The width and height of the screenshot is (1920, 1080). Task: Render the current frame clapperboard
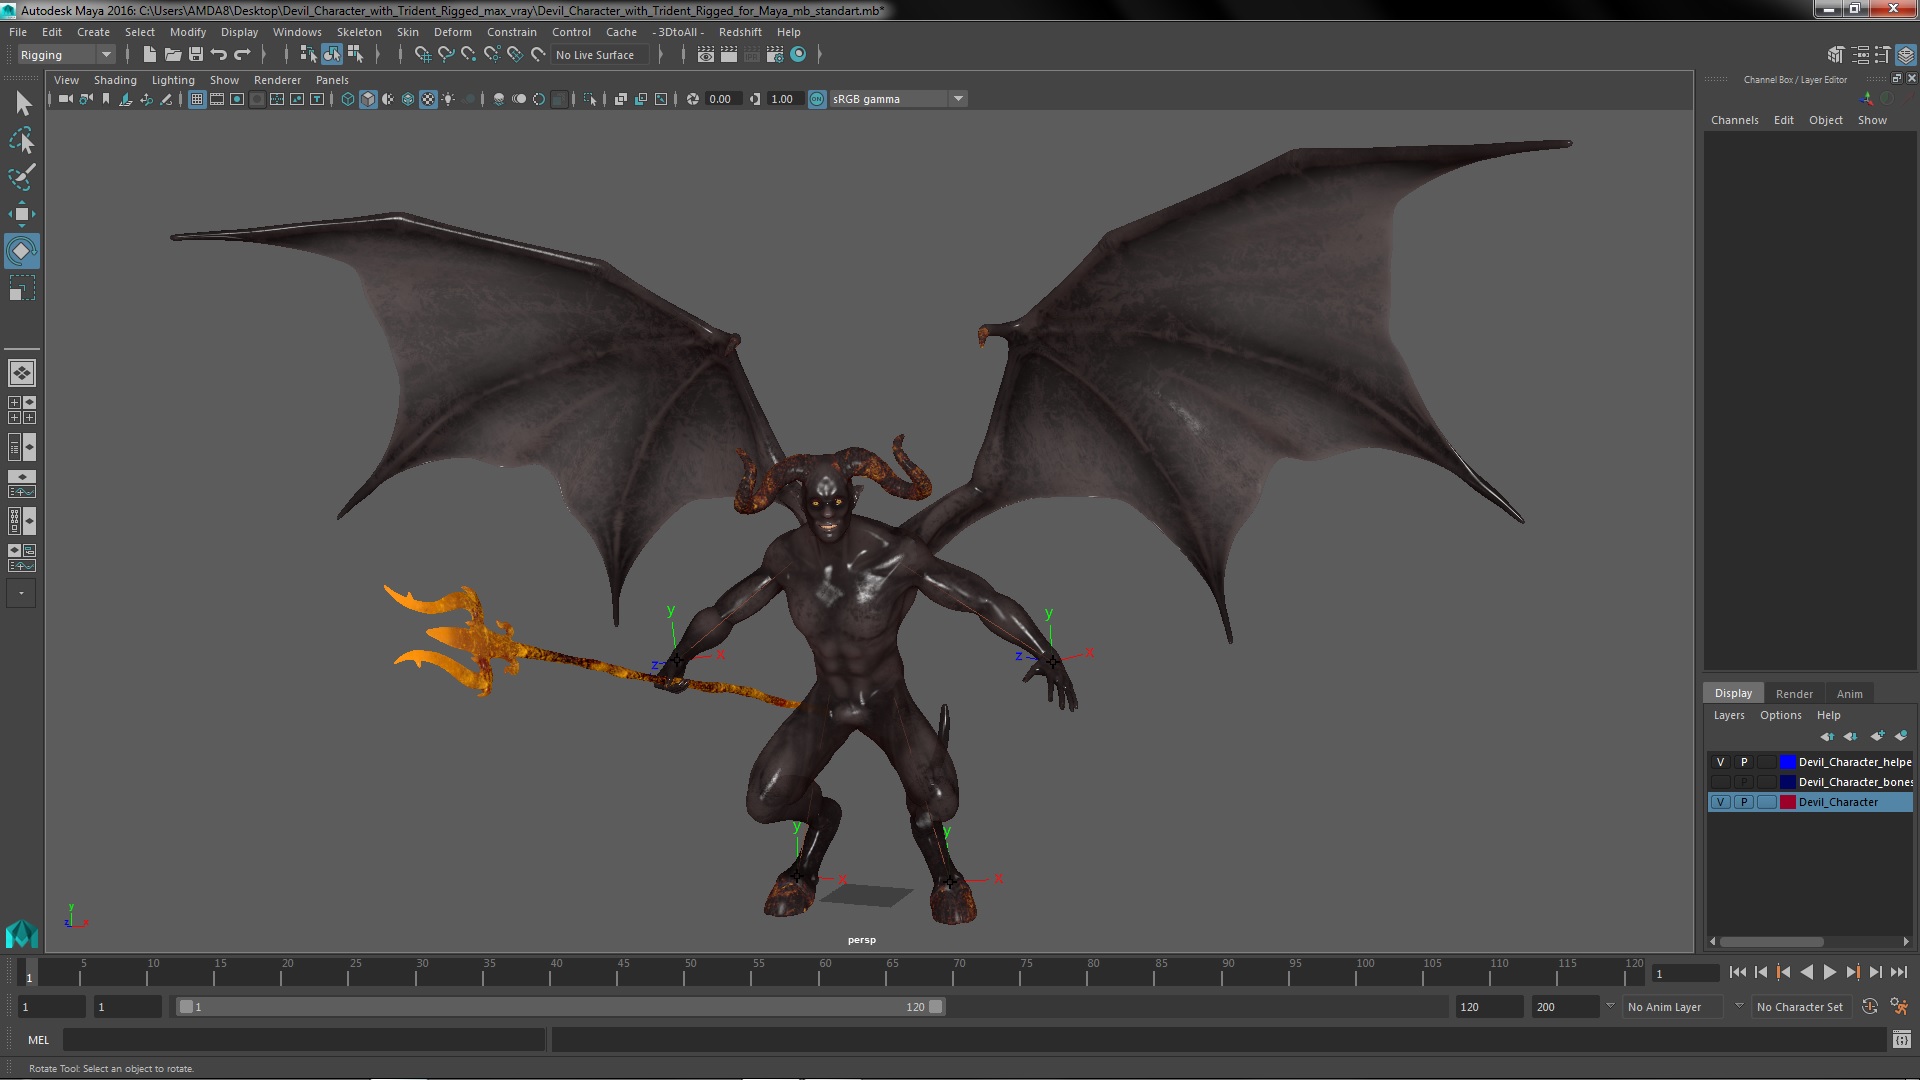click(729, 55)
